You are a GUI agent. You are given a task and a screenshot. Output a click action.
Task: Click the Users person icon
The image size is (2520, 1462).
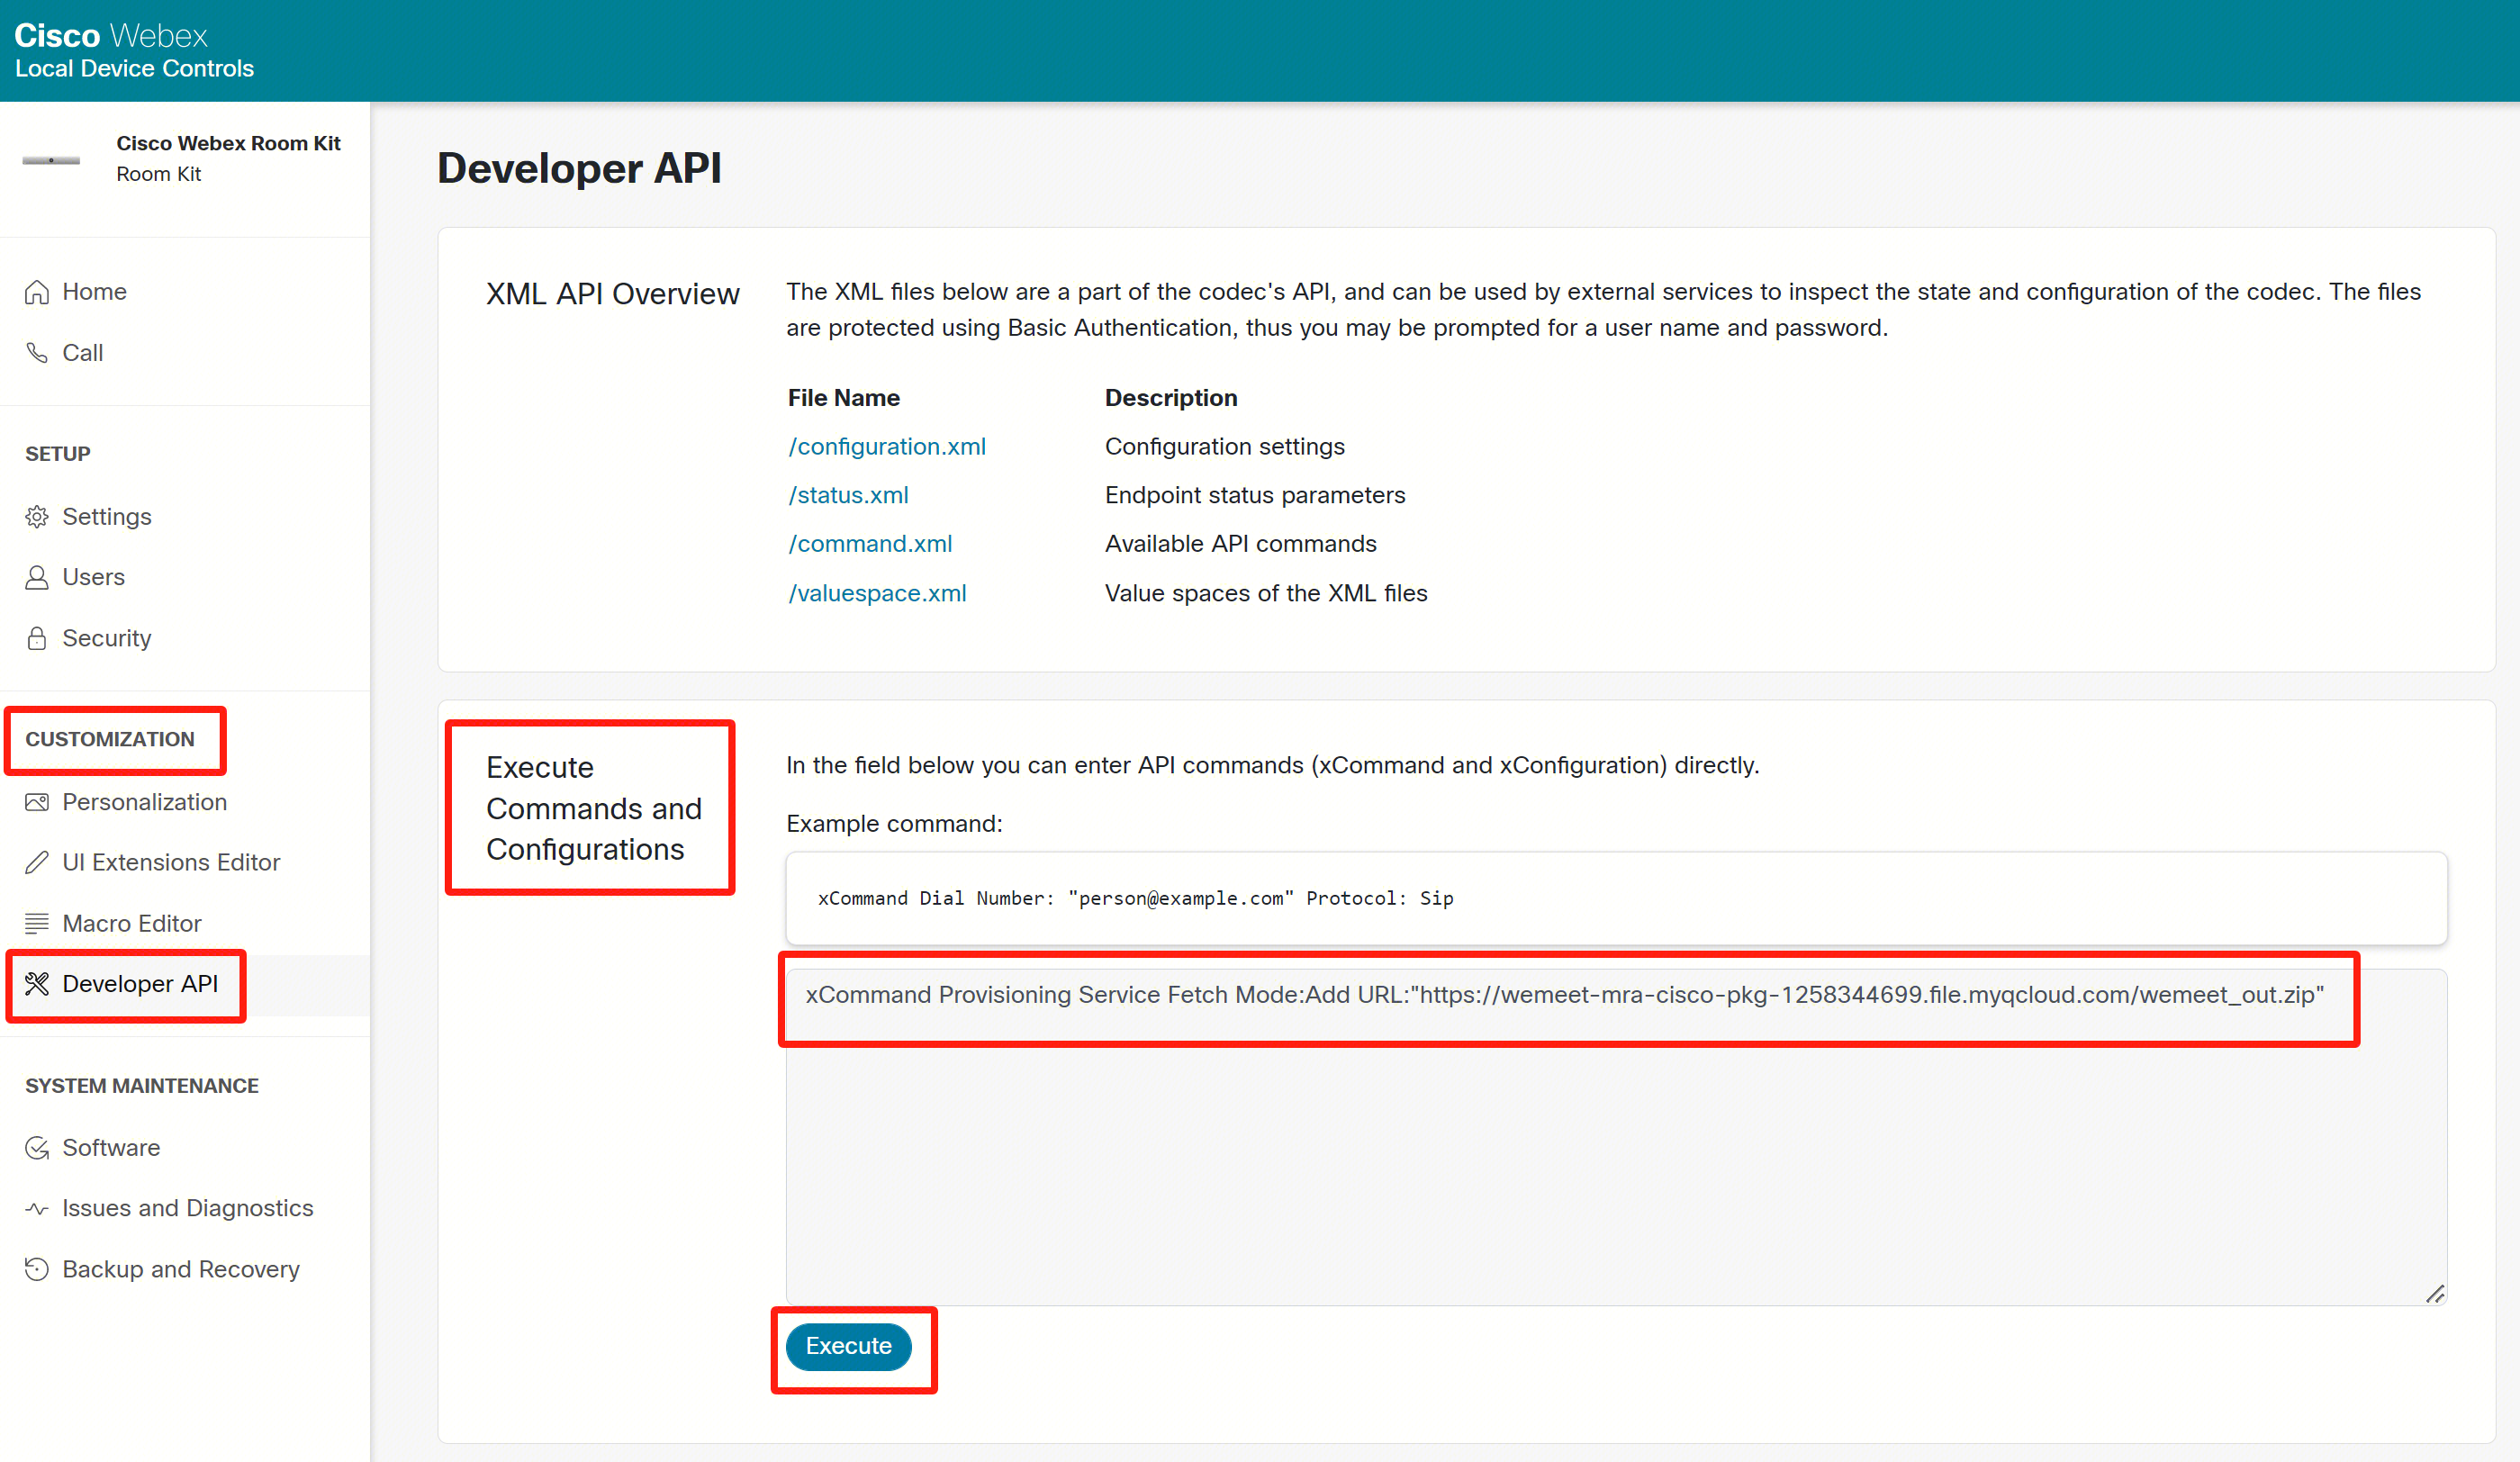[x=37, y=577]
